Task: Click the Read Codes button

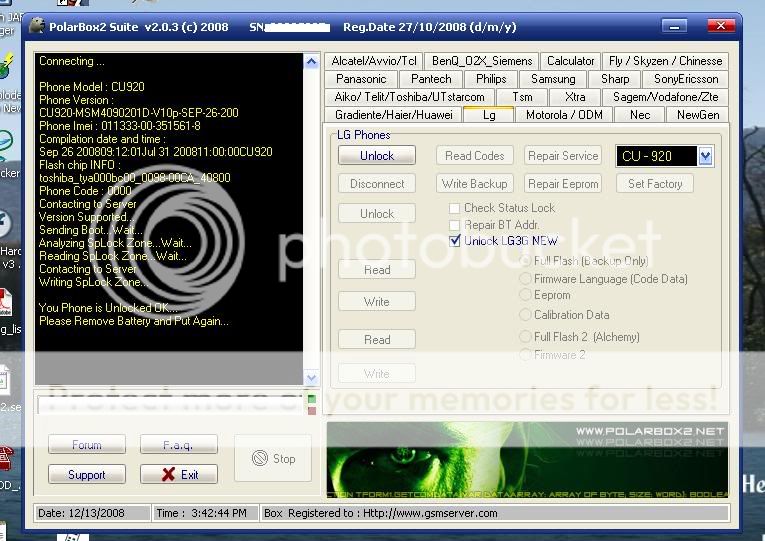Action: [x=475, y=156]
